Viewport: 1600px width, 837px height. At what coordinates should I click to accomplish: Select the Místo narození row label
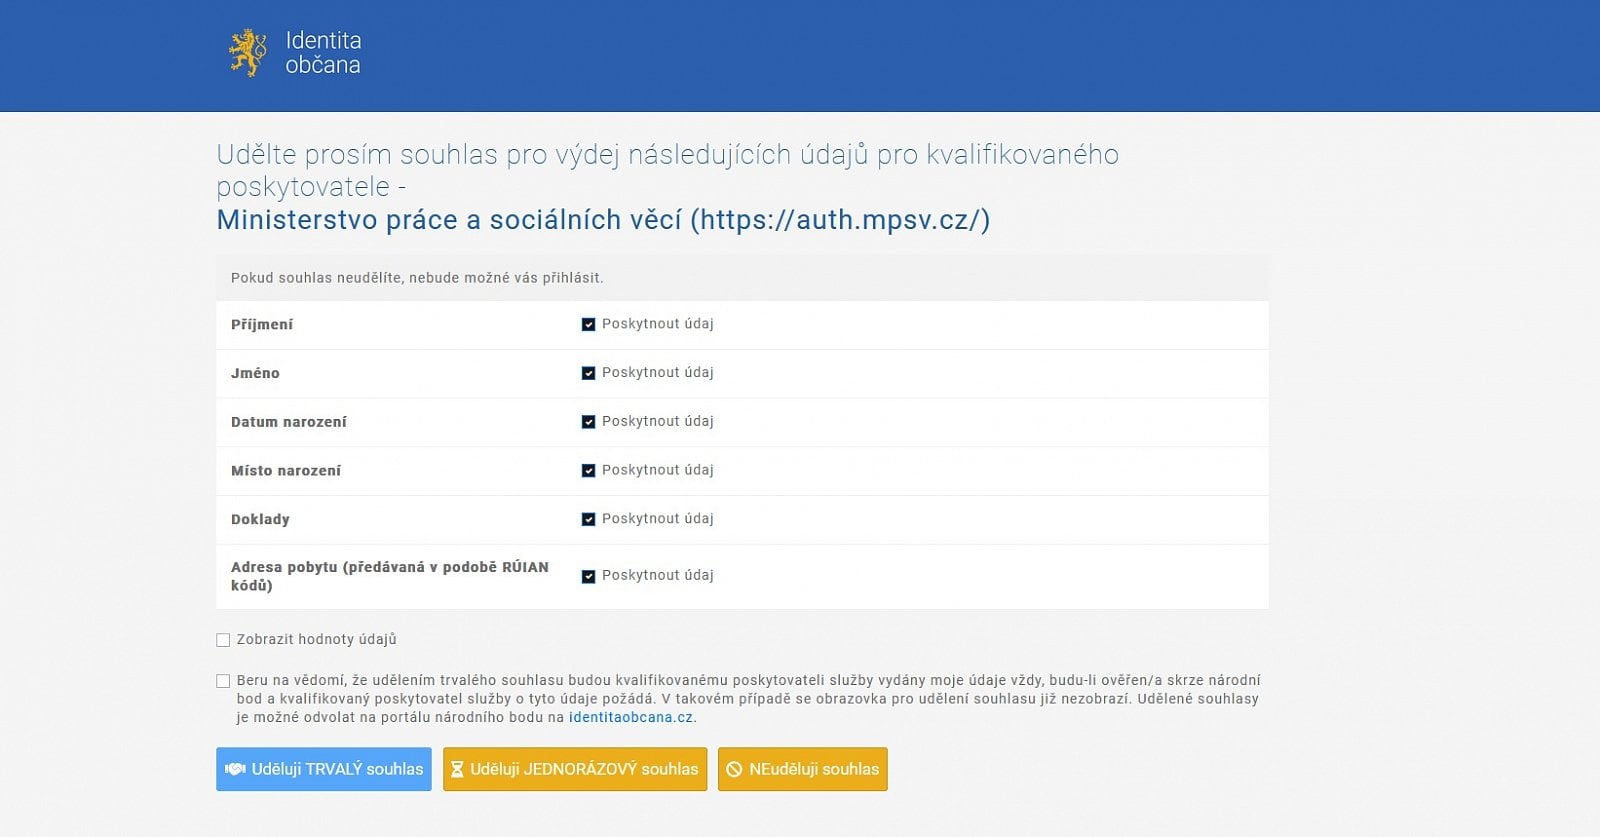pyautogui.click(x=286, y=470)
